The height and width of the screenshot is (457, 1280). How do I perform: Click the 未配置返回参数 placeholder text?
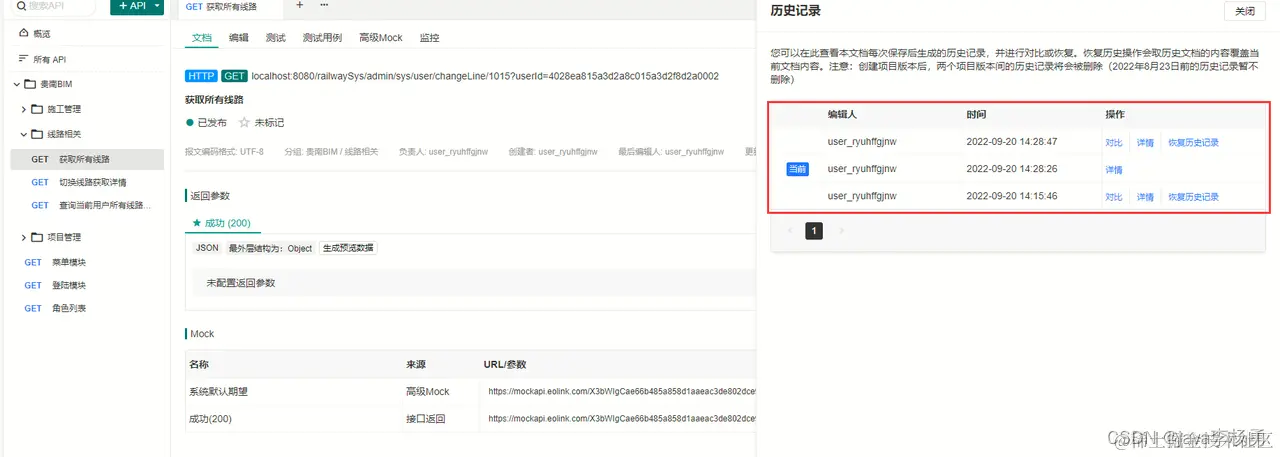(241, 283)
